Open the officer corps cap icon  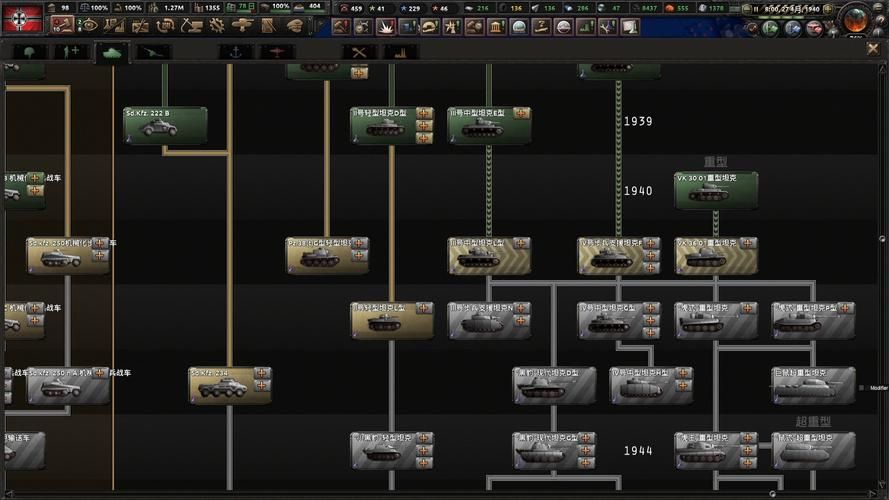coord(294,26)
